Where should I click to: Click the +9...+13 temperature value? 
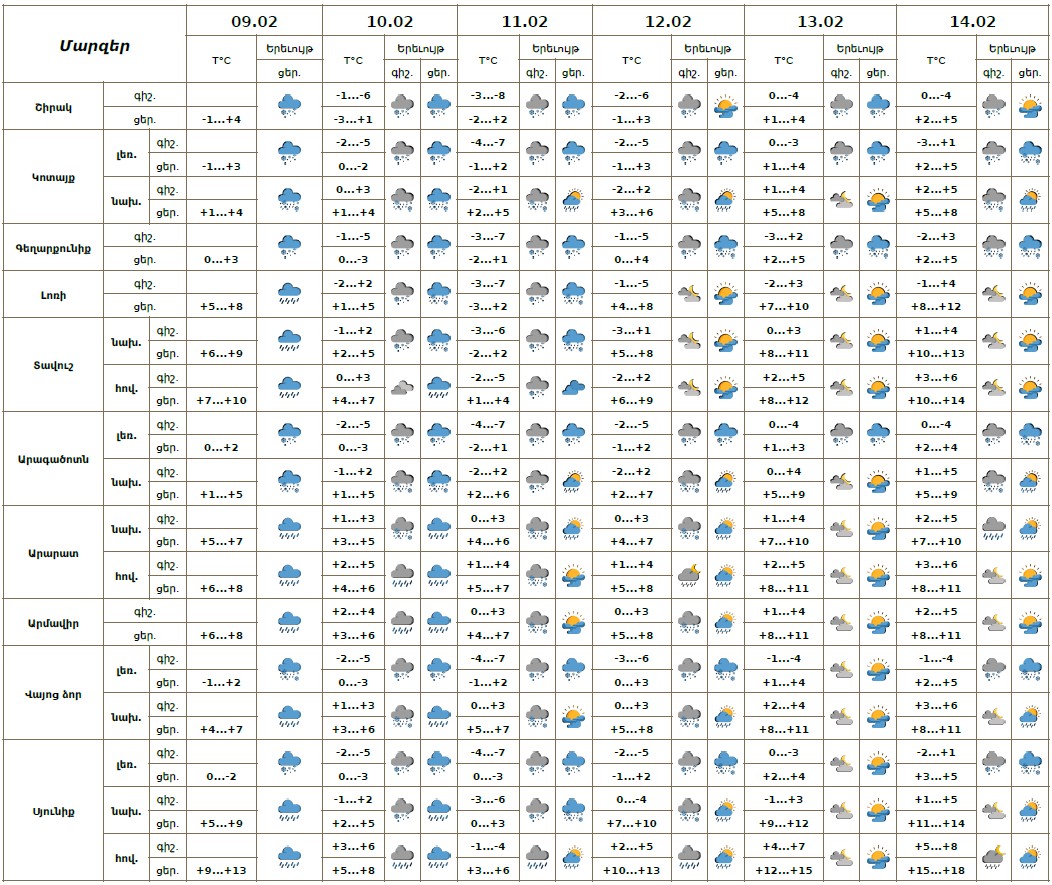click(221, 870)
